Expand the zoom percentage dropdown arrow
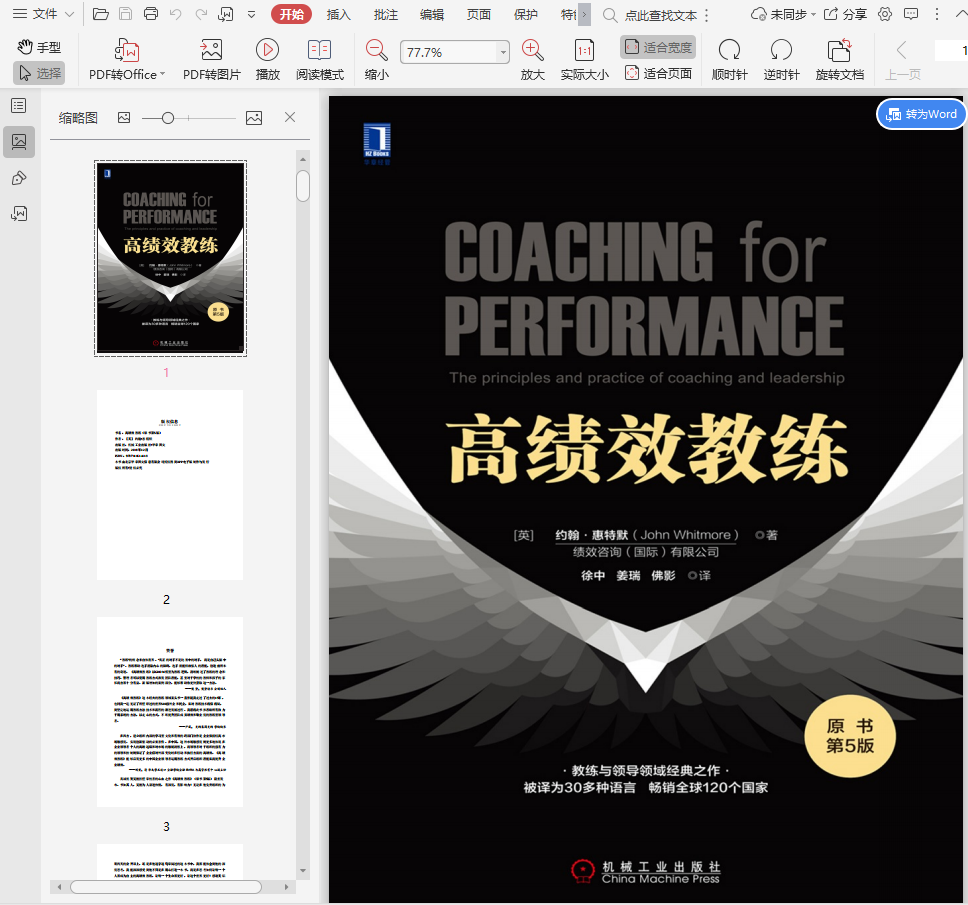The image size is (968, 905). click(504, 52)
